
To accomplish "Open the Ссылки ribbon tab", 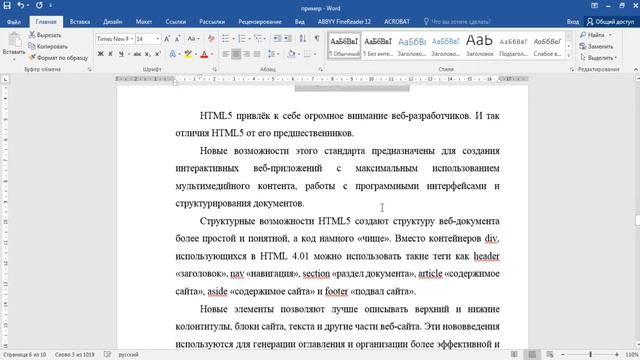I will (176, 22).
